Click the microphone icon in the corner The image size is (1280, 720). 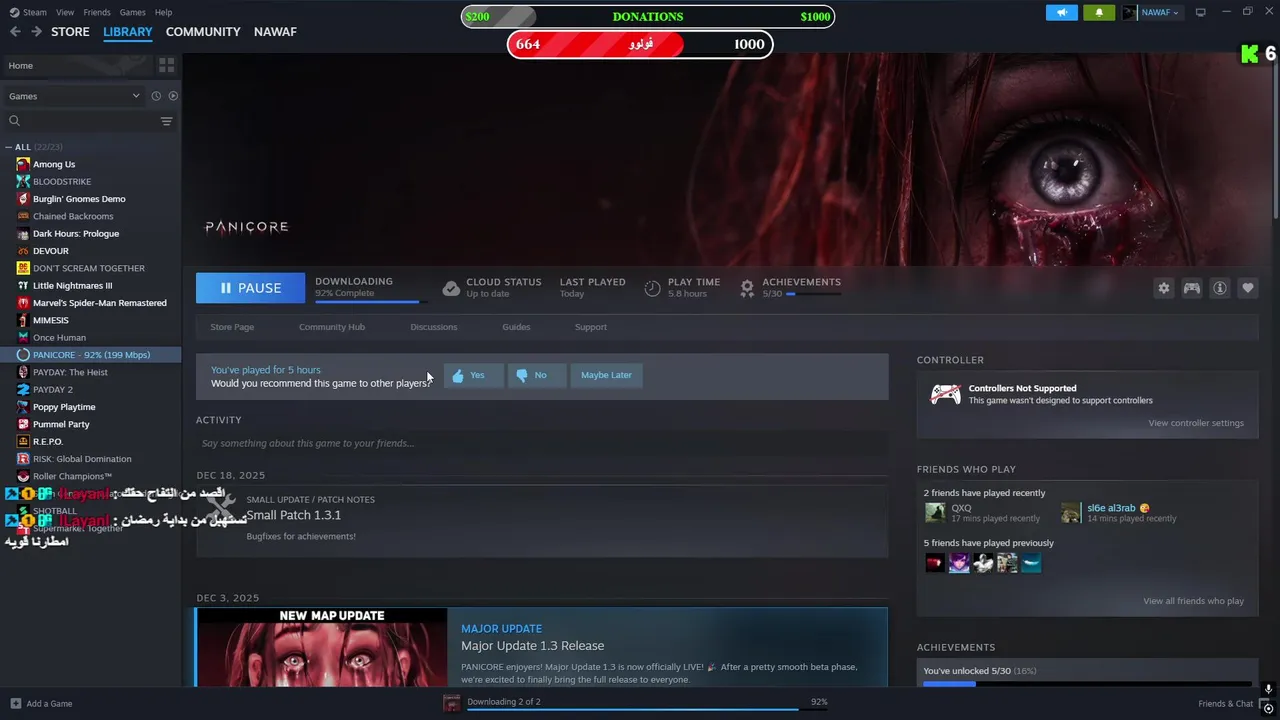pyautogui.click(x=1268, y=689)
